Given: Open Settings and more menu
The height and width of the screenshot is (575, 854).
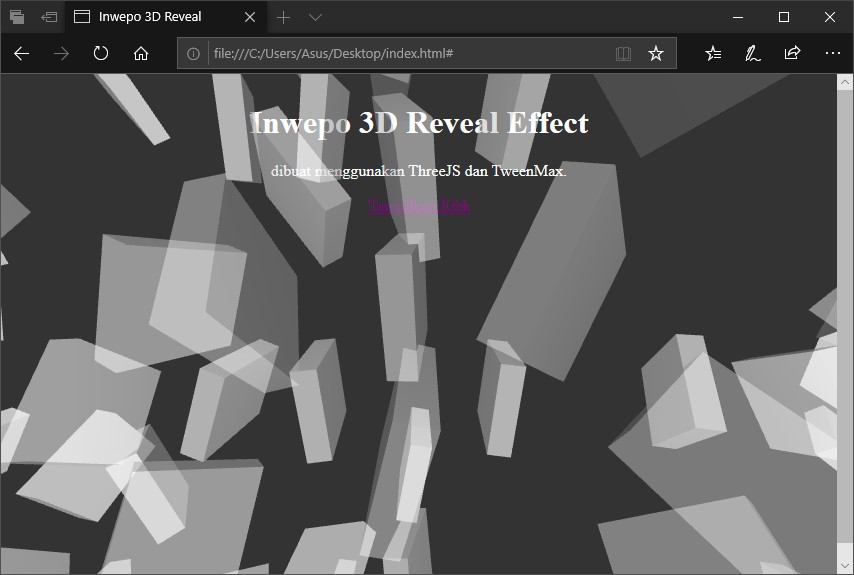Looking at the screenshot, I should [832, 53].
